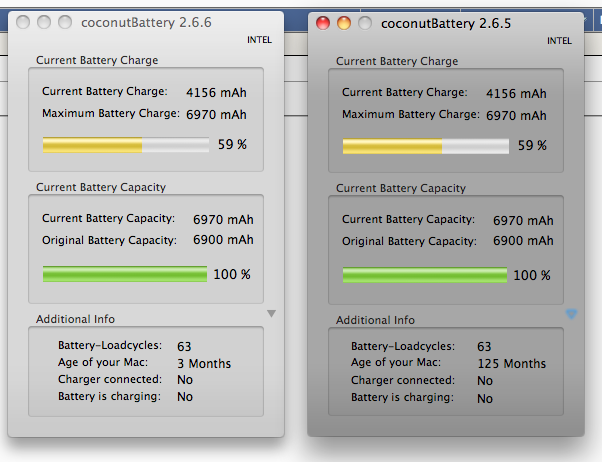Close the inactive coconutBattery 2.6.6 window
Image resolution: width=602 pixels, height=462 pixels.
pos(23,22)
